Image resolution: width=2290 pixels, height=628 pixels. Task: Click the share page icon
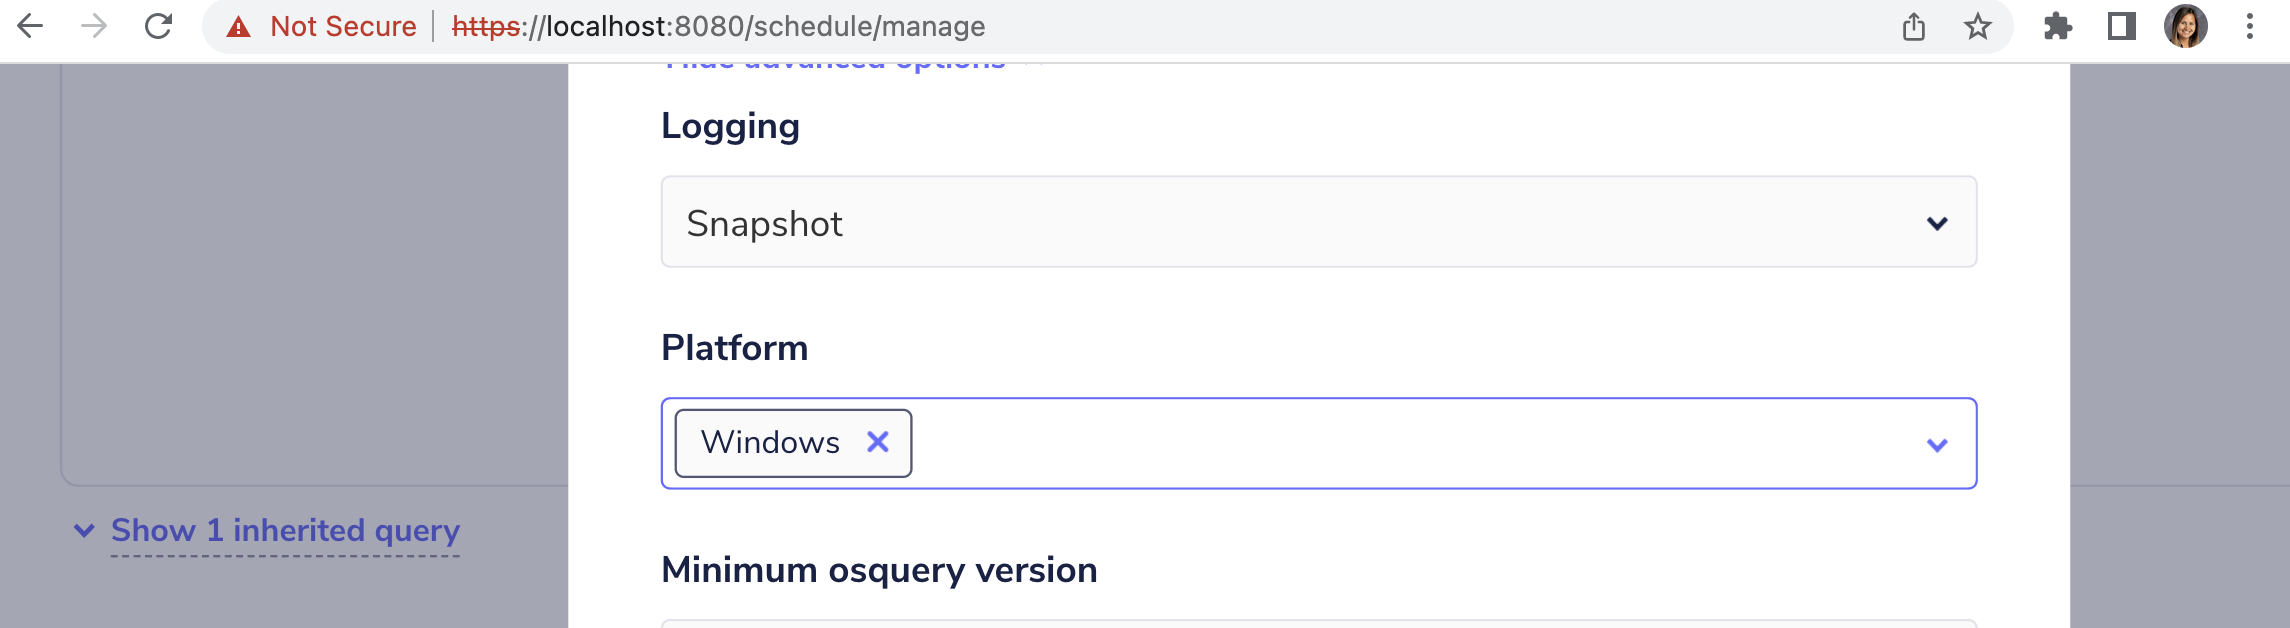[1913, 27]
